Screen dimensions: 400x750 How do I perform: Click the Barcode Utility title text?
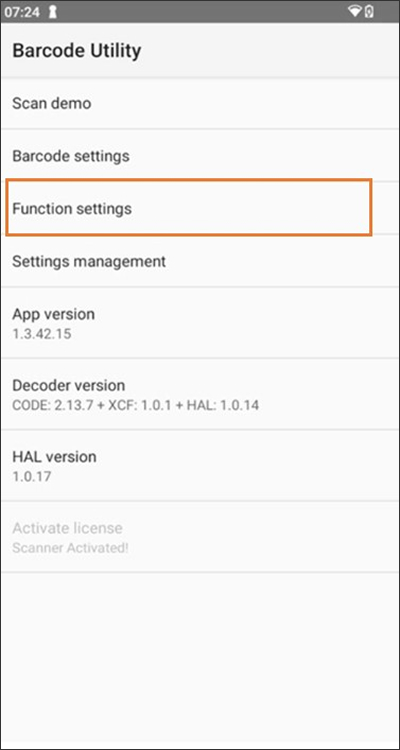pos(77,51)
